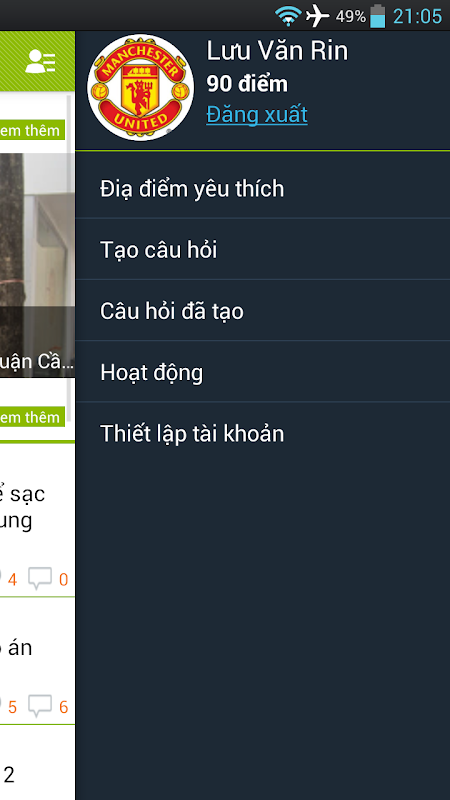Viewport: 450px width, 800px height.
Task: Select the user name Lưu Văn Rin
Action: click(x=277, y=52)
